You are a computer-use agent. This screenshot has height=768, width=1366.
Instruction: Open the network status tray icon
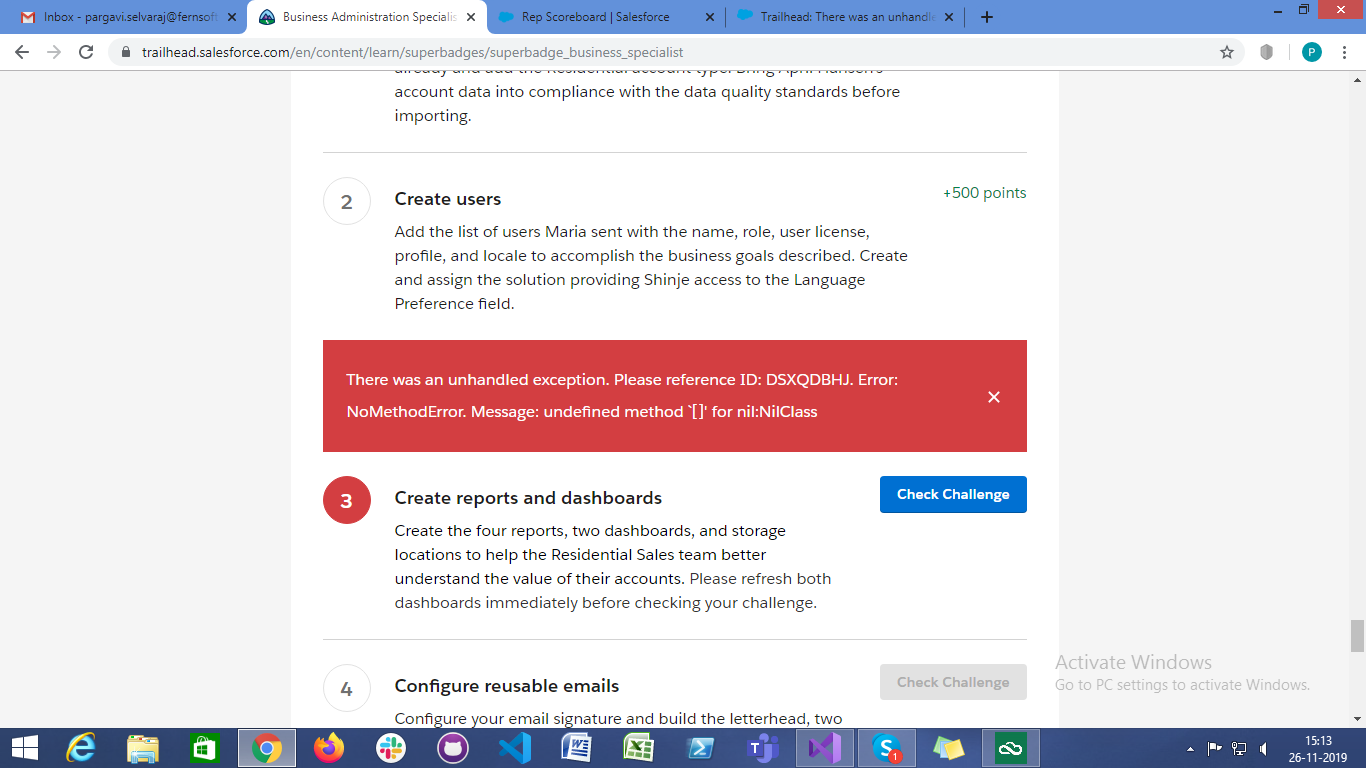pyautogui.click(x=1239, y=748)
